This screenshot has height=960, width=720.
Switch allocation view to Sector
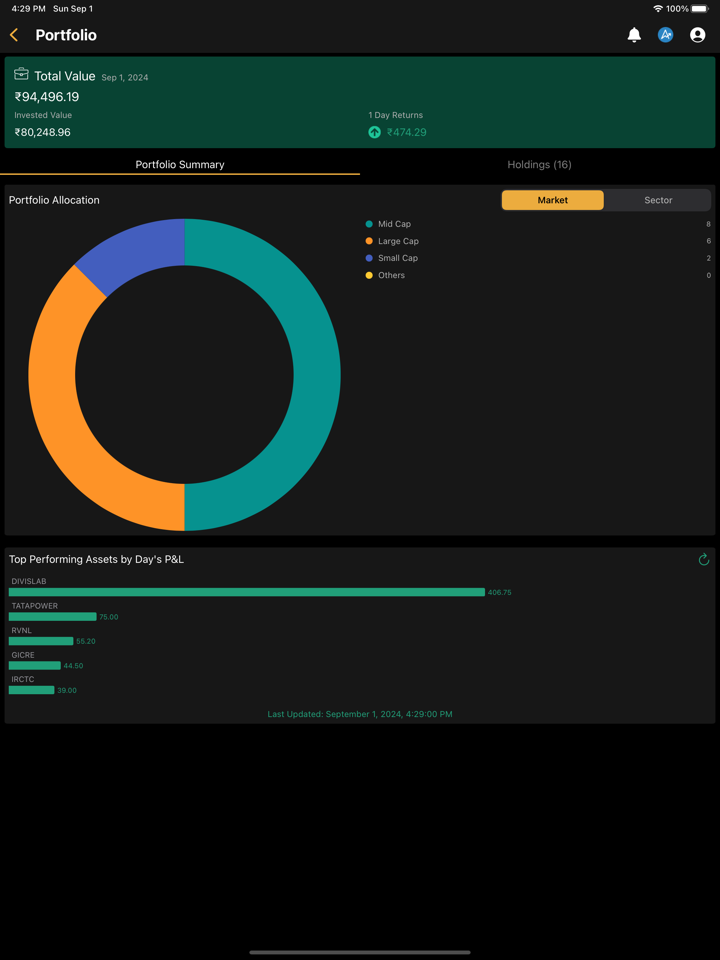coord(658,200)
